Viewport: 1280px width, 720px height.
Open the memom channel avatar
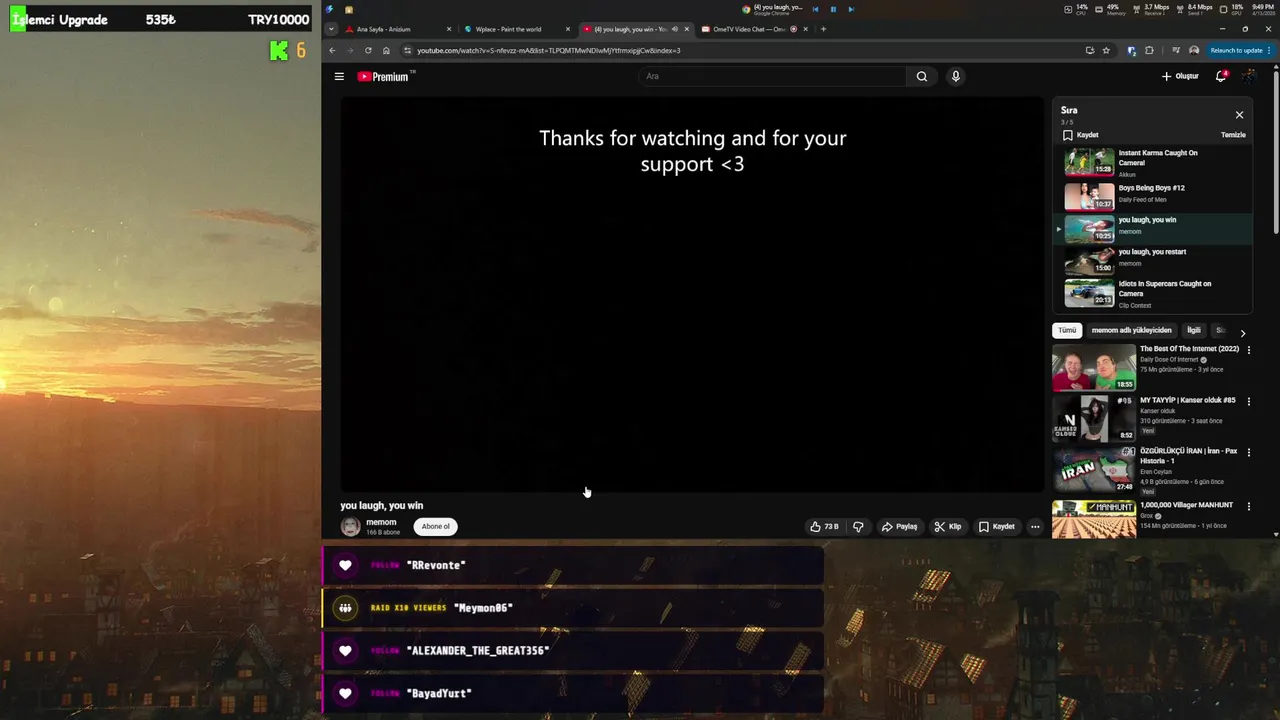[x=350, y=526]
